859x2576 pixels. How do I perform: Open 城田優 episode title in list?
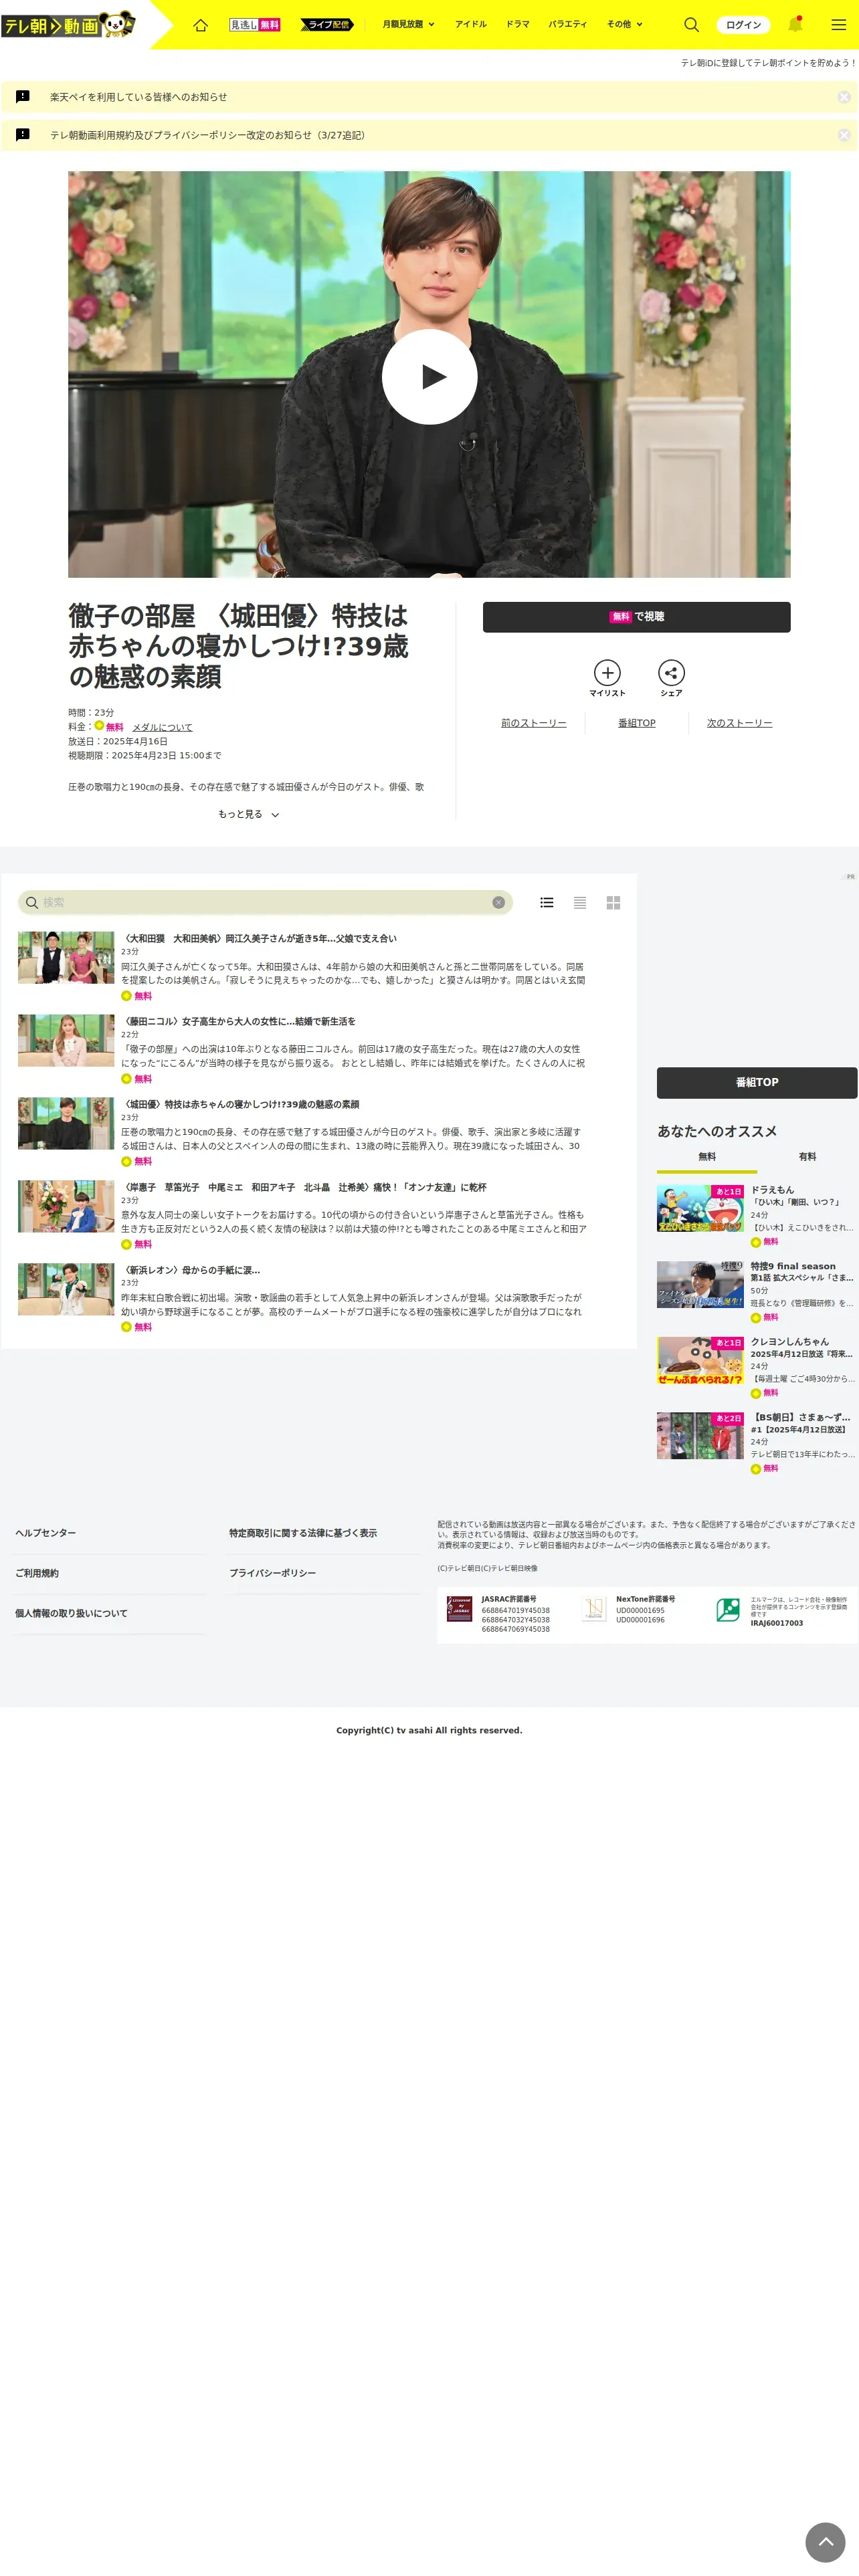[240, 1104]
